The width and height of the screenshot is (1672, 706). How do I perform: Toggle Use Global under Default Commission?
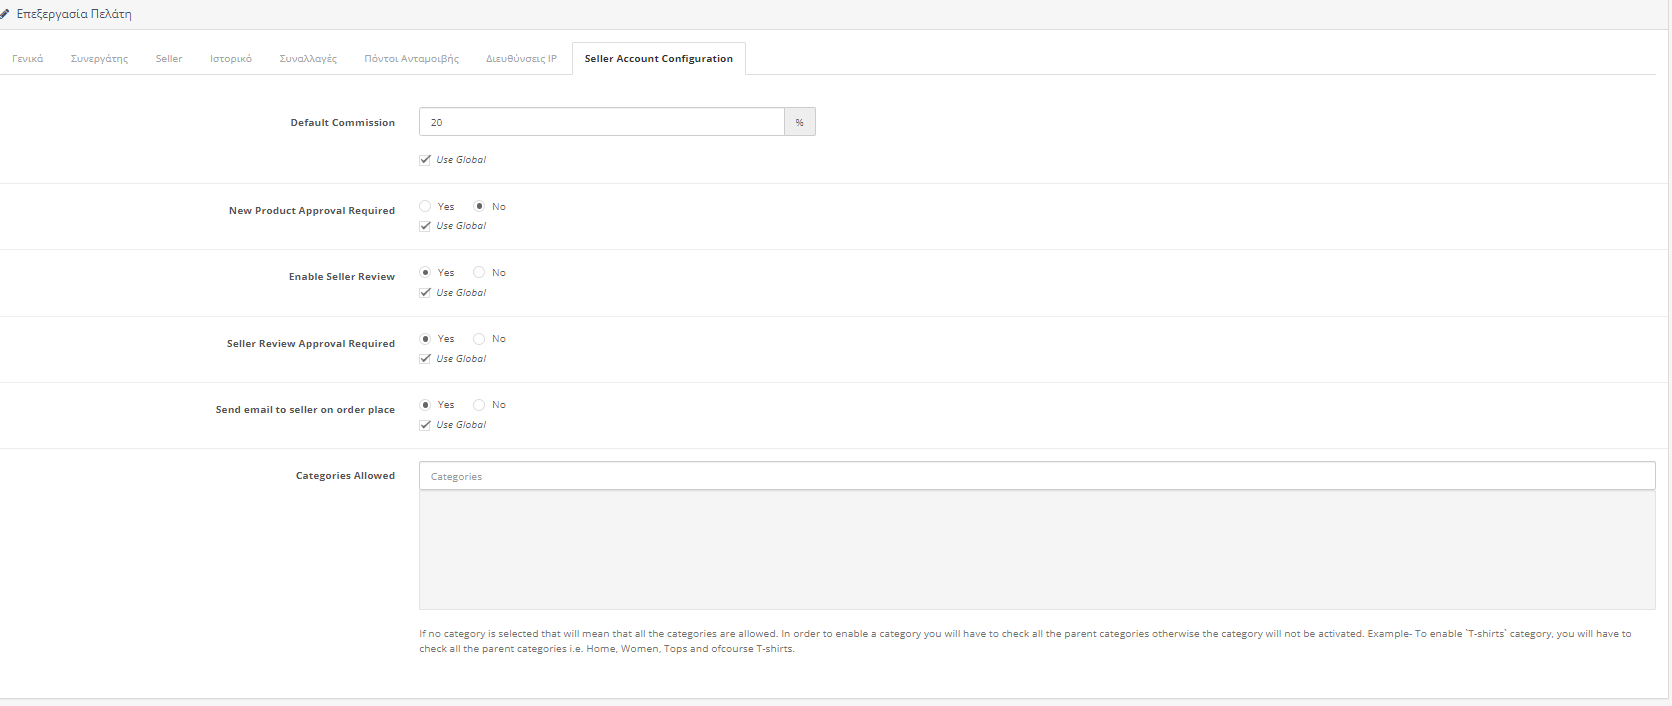coord(425,160)
